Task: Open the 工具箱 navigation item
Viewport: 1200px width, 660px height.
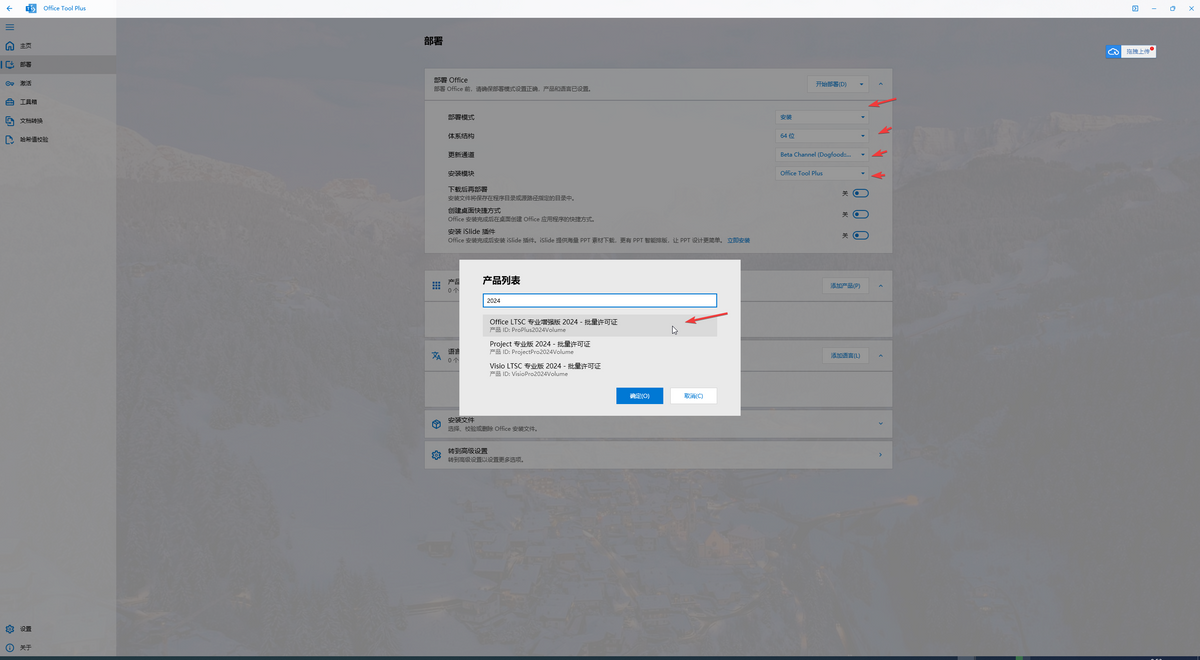Action: tap(58, 102)
